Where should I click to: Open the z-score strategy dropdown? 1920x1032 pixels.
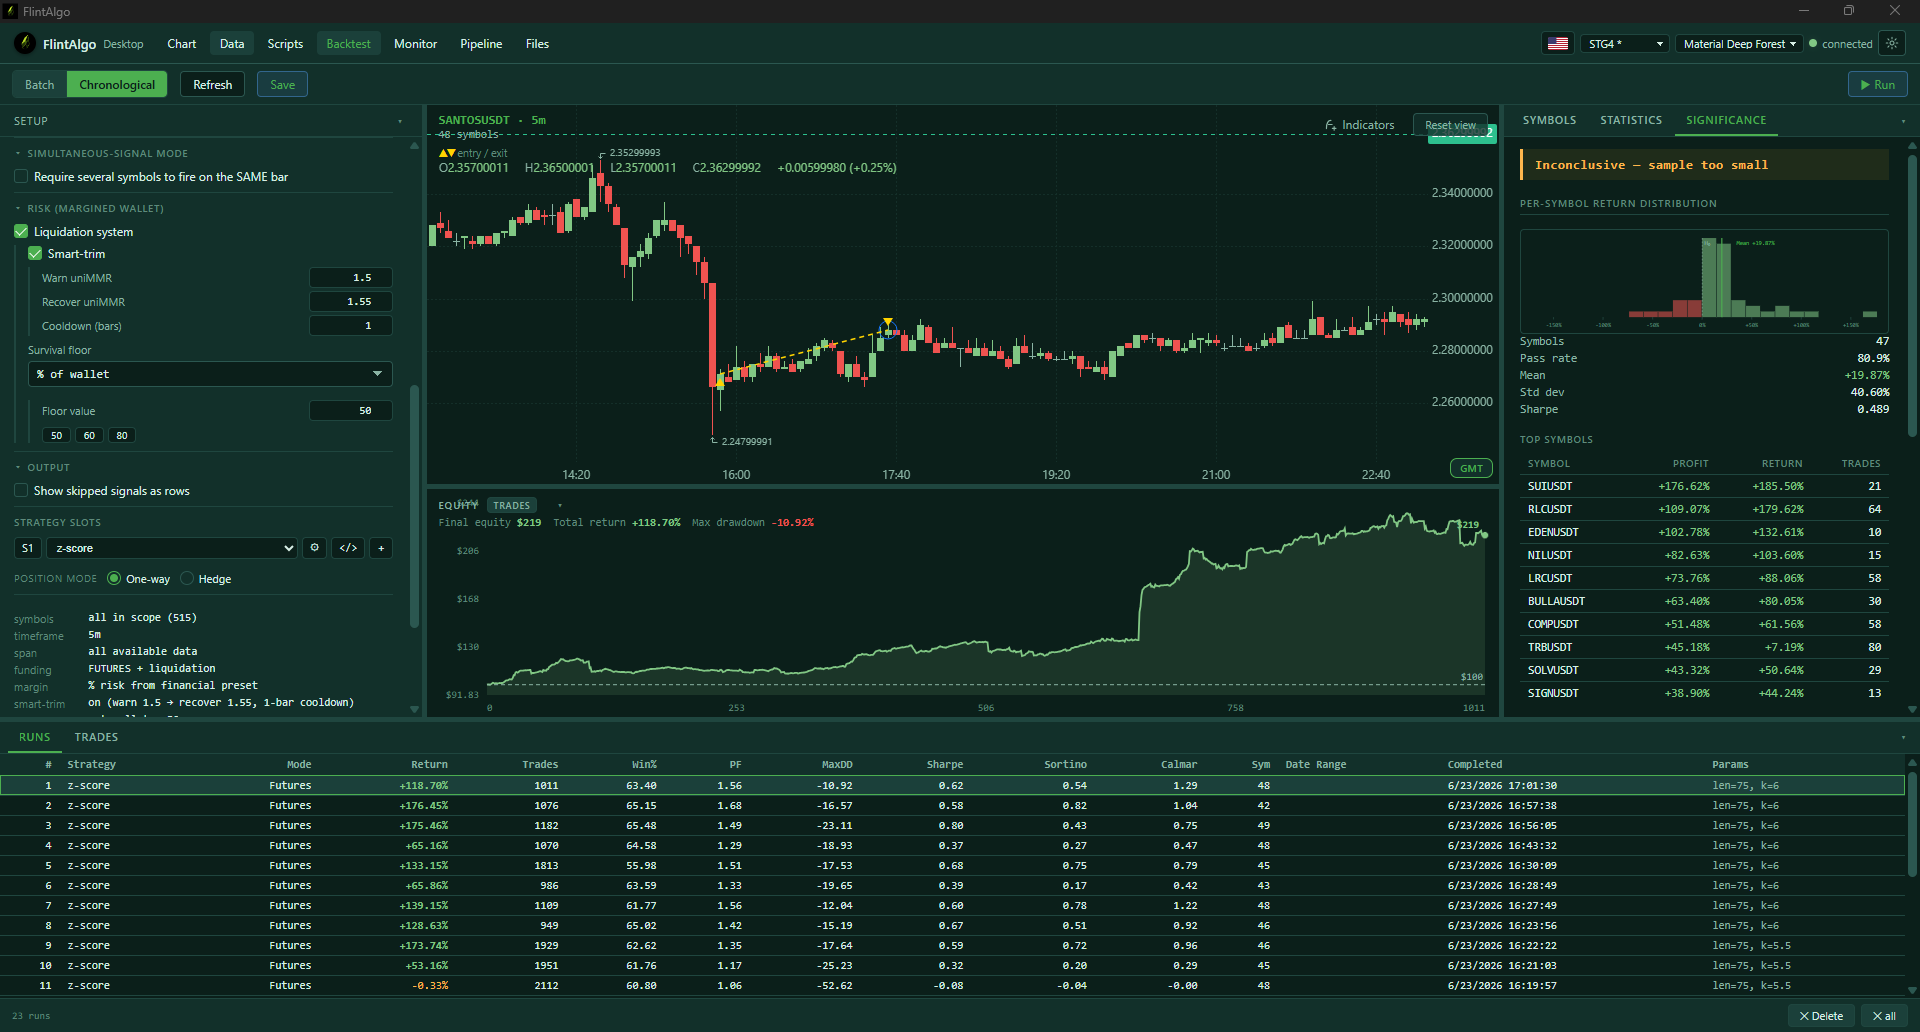pos(172,548)
